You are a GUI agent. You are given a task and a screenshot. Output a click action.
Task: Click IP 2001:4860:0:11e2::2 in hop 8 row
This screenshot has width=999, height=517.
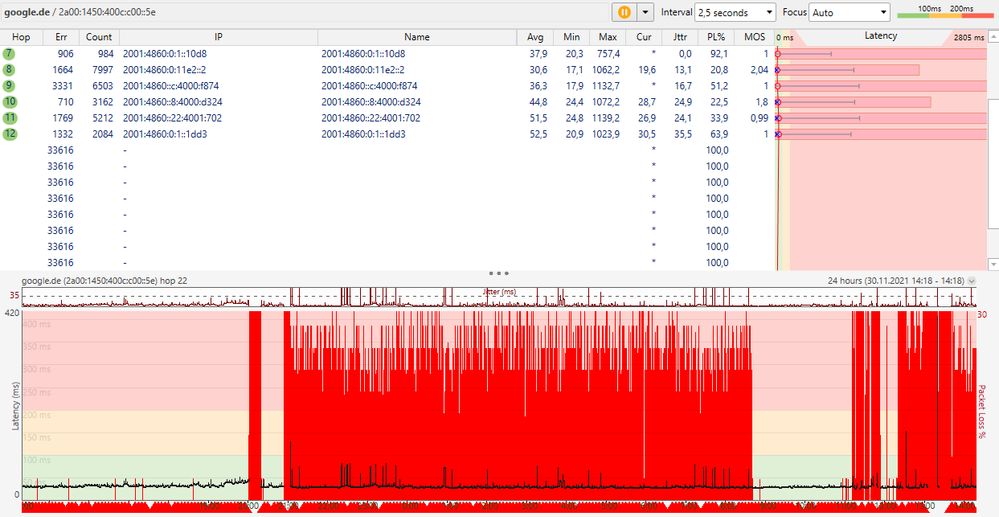click(x=164, y=70)
